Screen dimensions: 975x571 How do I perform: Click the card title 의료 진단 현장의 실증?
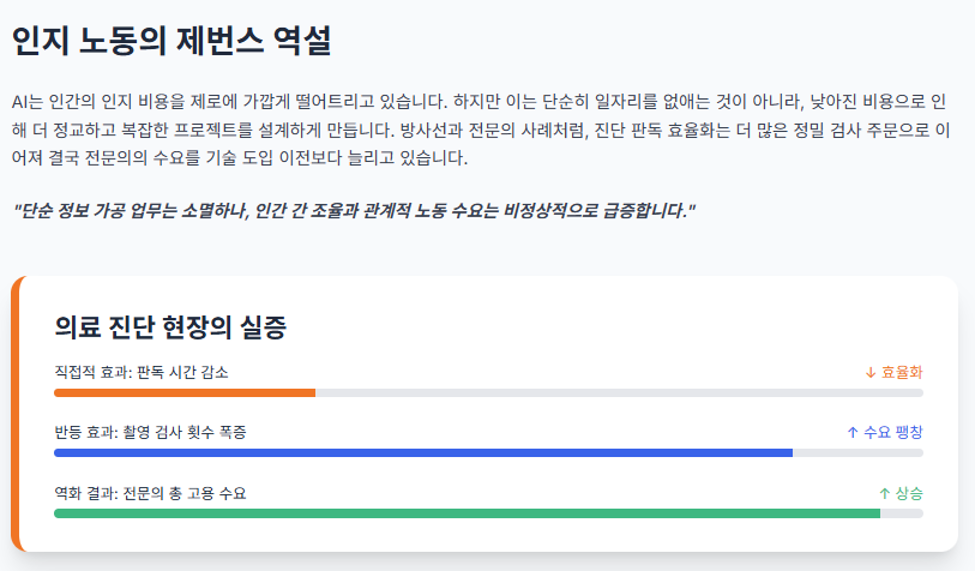tap(170, 327)
